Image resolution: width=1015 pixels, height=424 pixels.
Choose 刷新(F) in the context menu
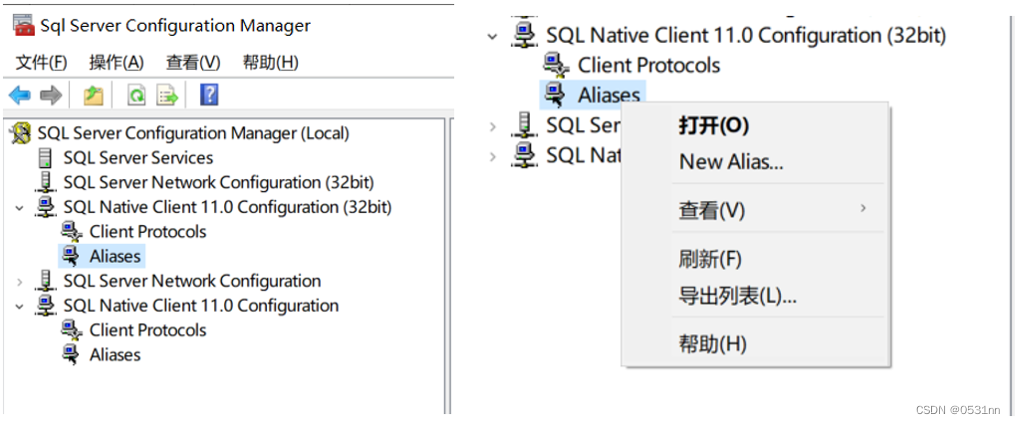point(709,260)
